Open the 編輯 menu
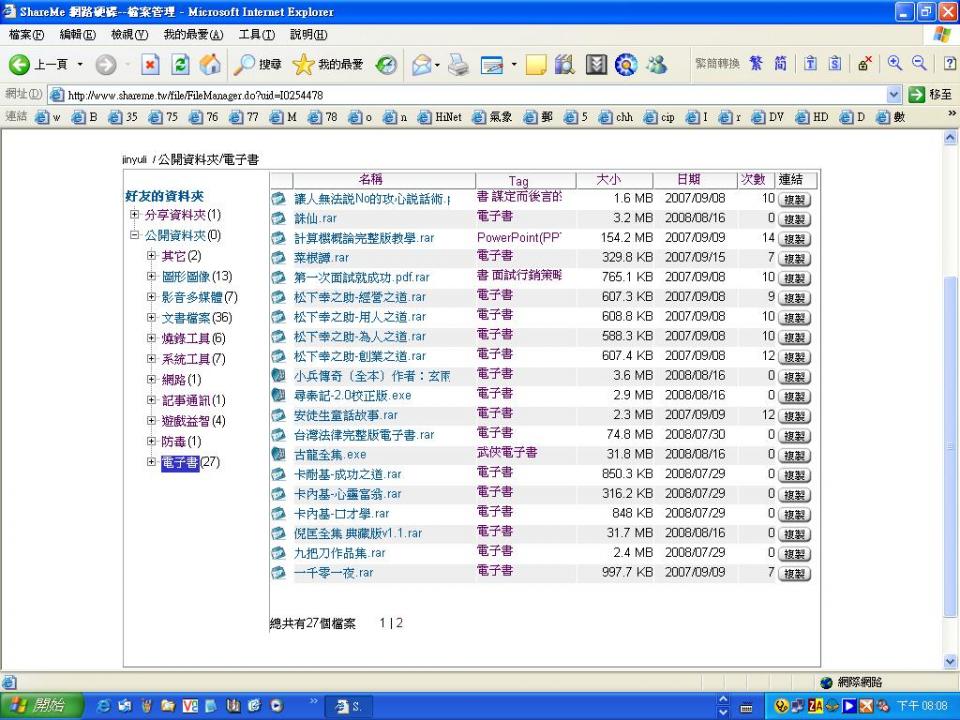960x720 pixels. click(78, 35)
